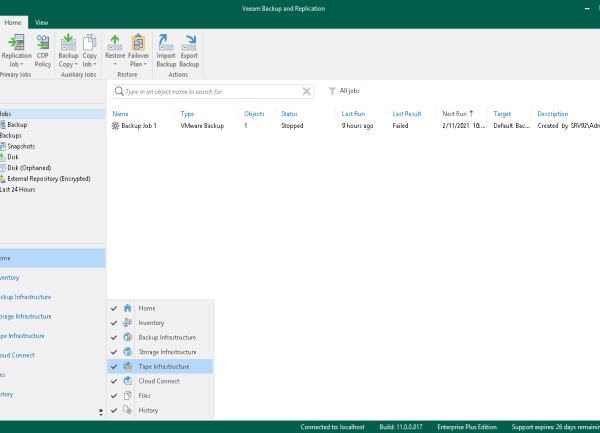Open the Inventory navigation pane link
The image size is (600, 433).
click(10, 278)
